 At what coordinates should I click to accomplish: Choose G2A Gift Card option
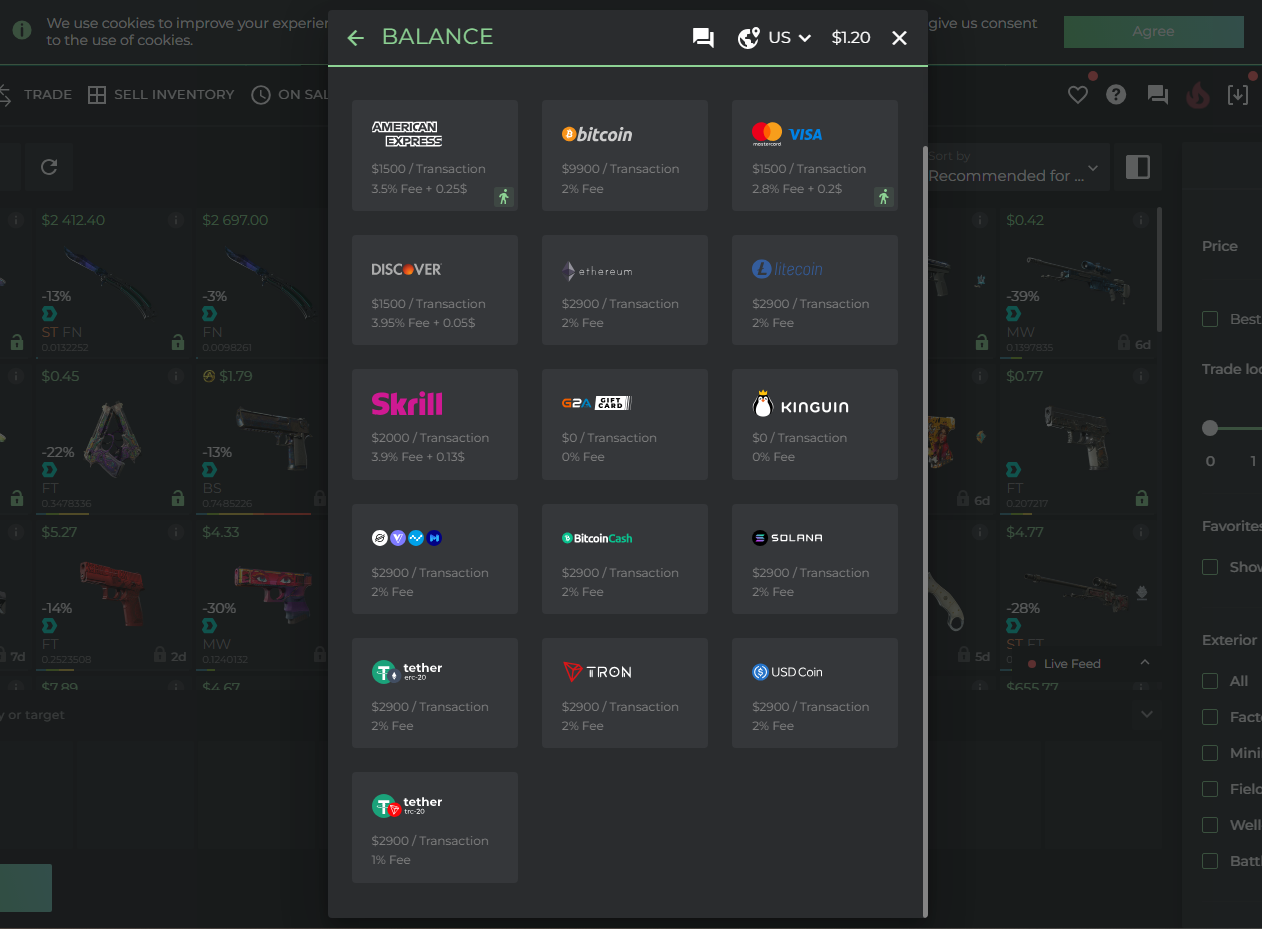pos(625,424)
